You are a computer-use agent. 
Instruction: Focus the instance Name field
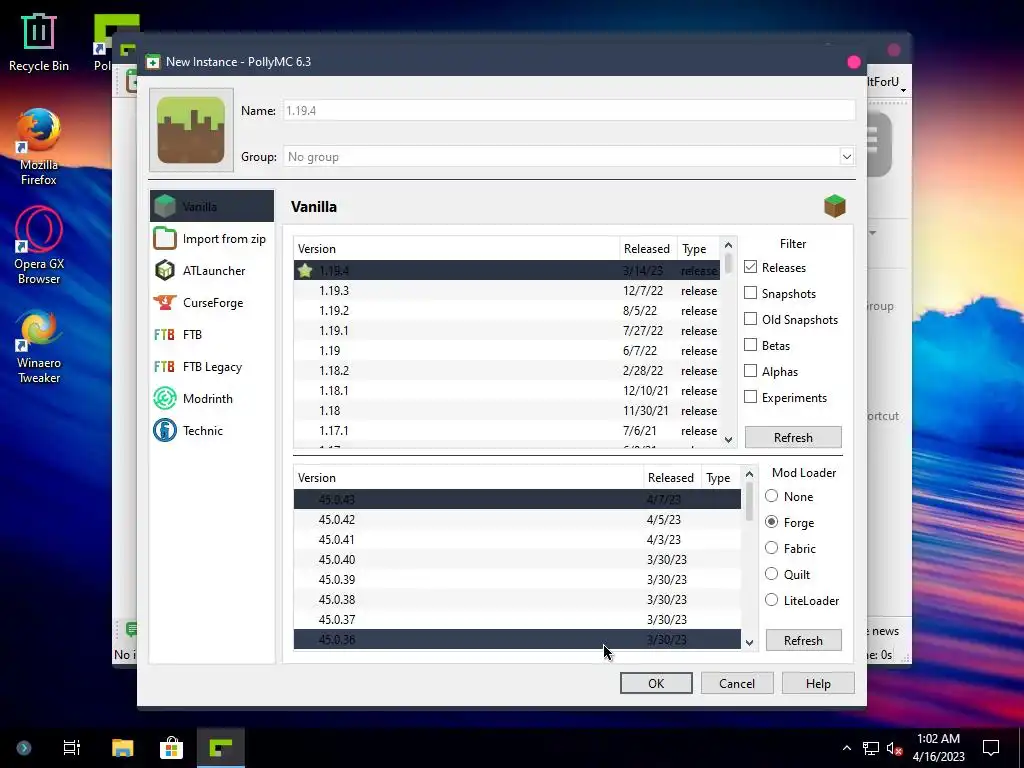coord(569,110)
